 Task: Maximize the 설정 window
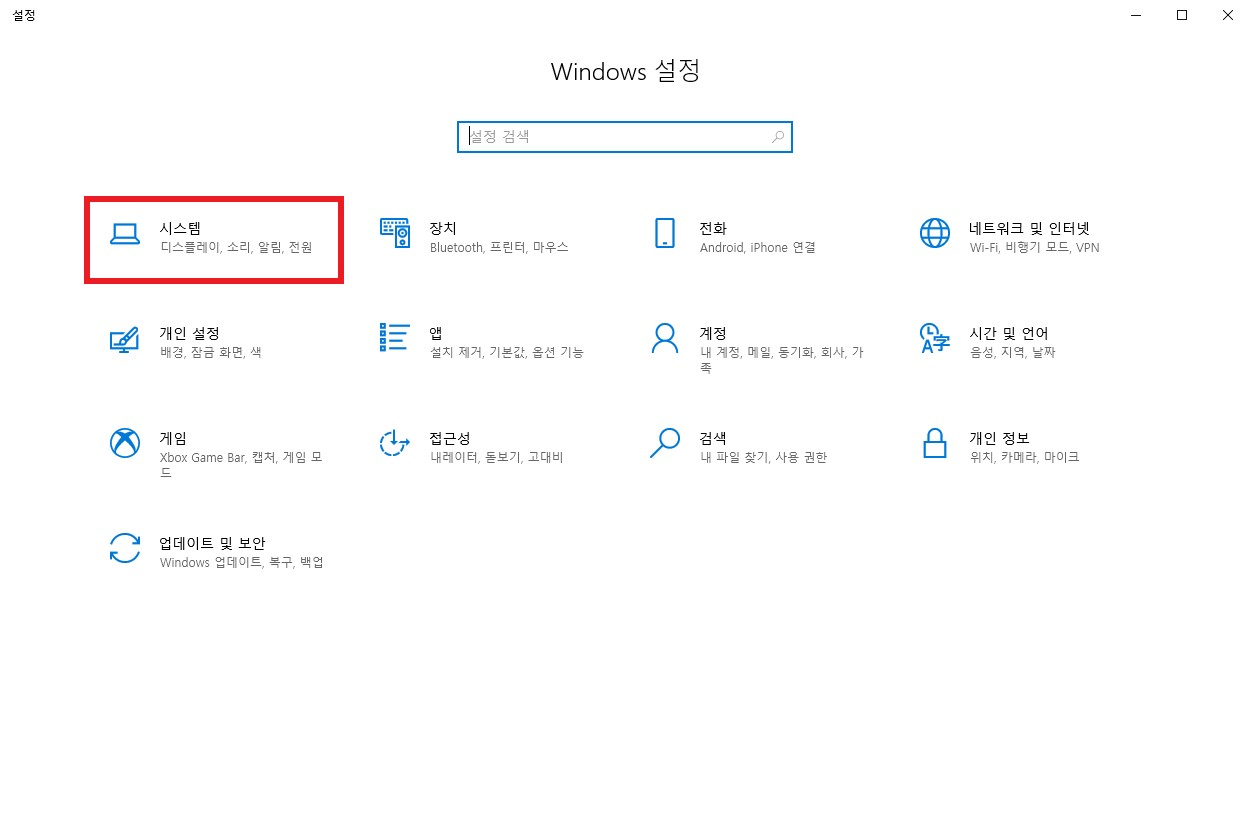tap(1182, 15)
